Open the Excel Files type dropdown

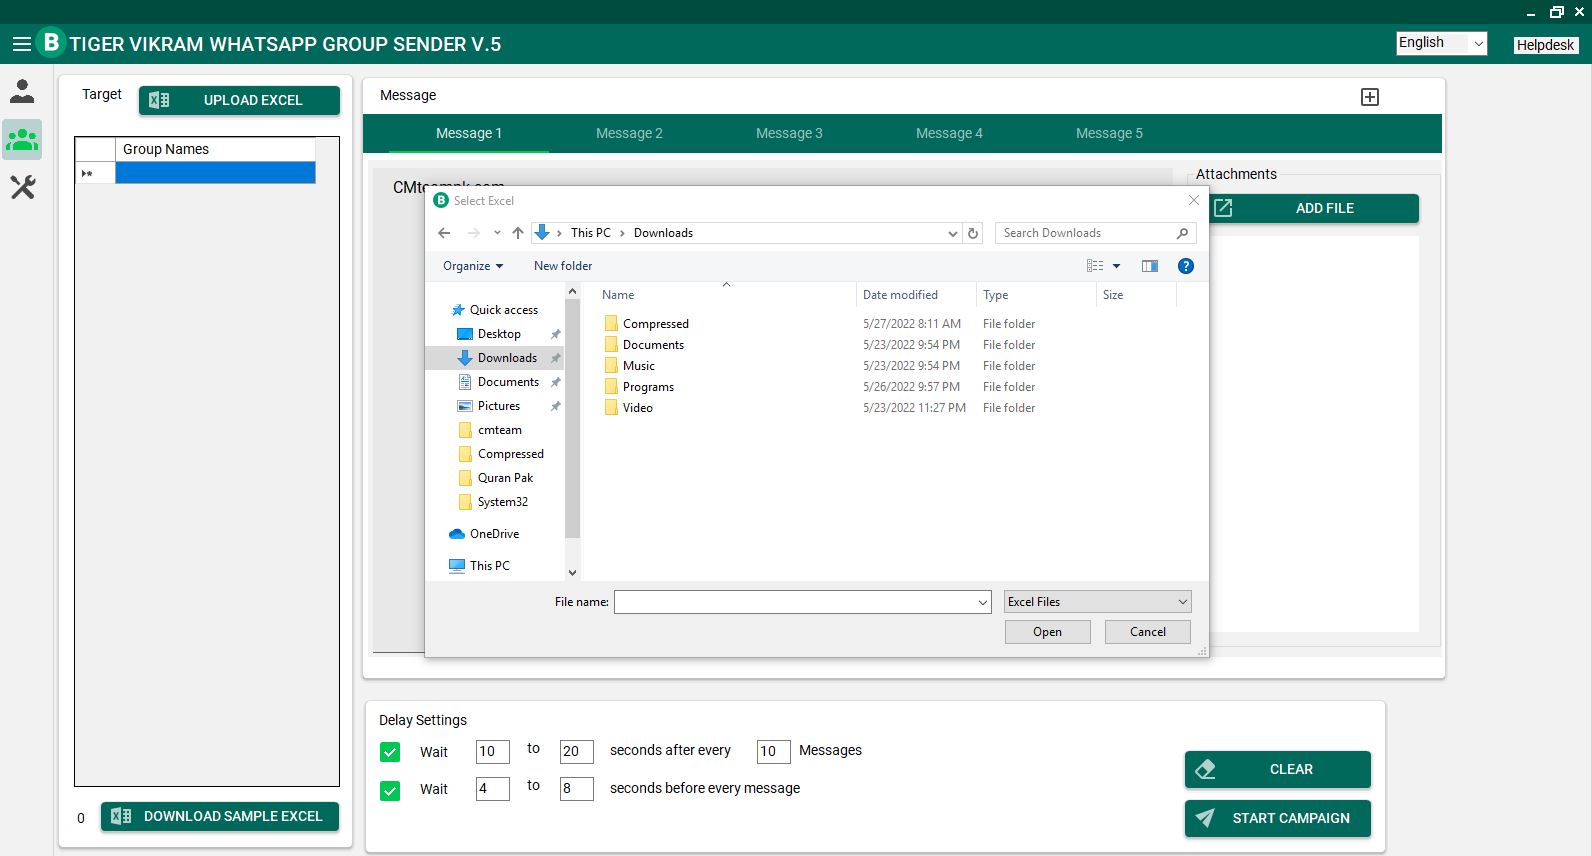pyautogui.click(x=1098, y=602)
